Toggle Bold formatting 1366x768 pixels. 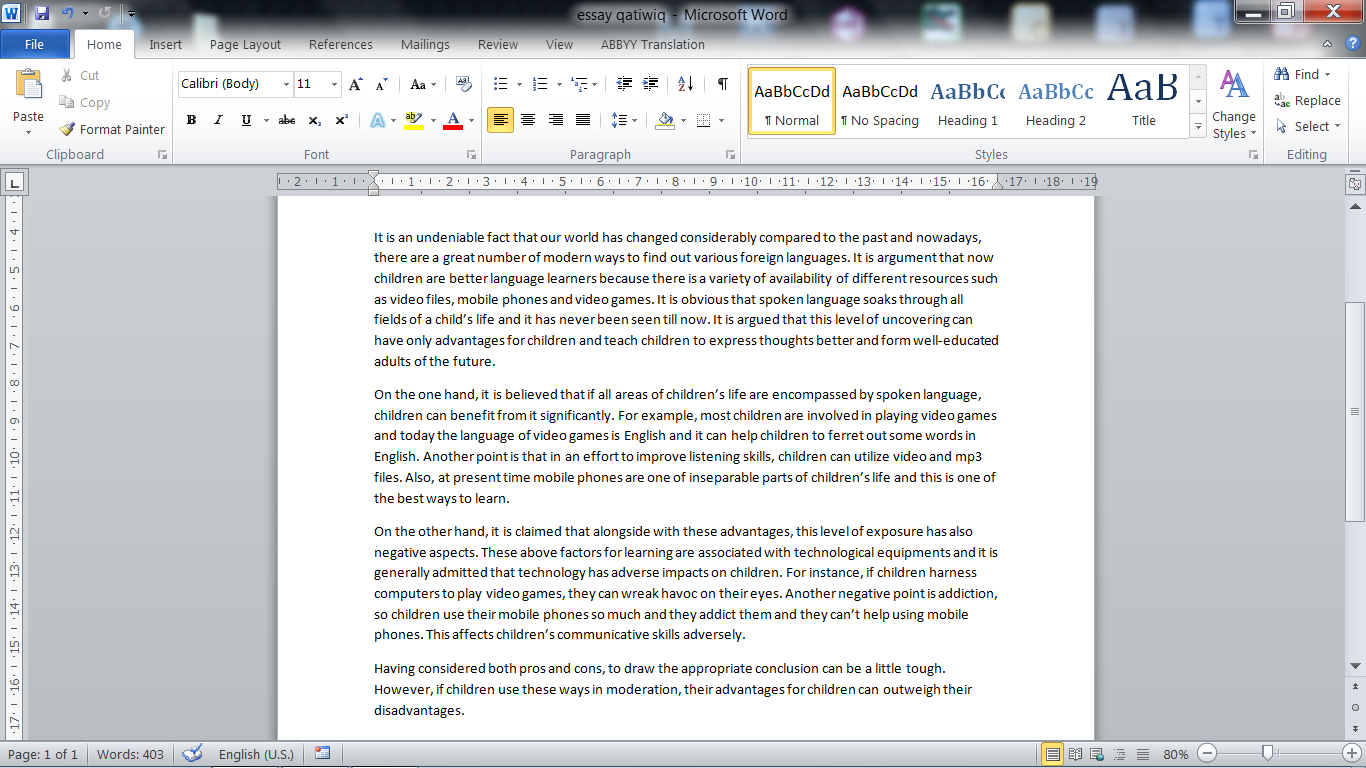tap(191, 120)
